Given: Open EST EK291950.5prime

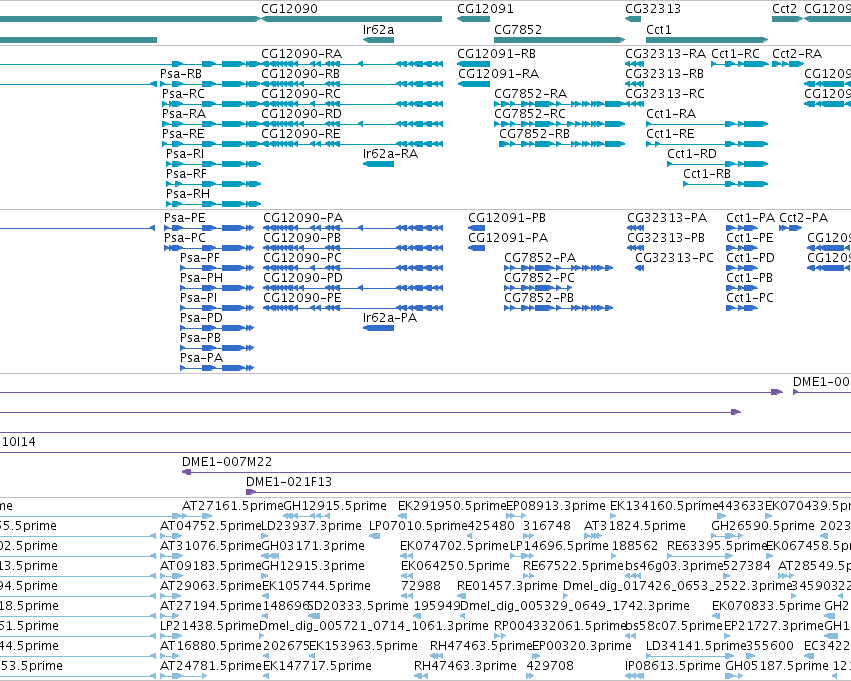Looking at the screenshot, I should pyautogui.click(x=452, y=506).
